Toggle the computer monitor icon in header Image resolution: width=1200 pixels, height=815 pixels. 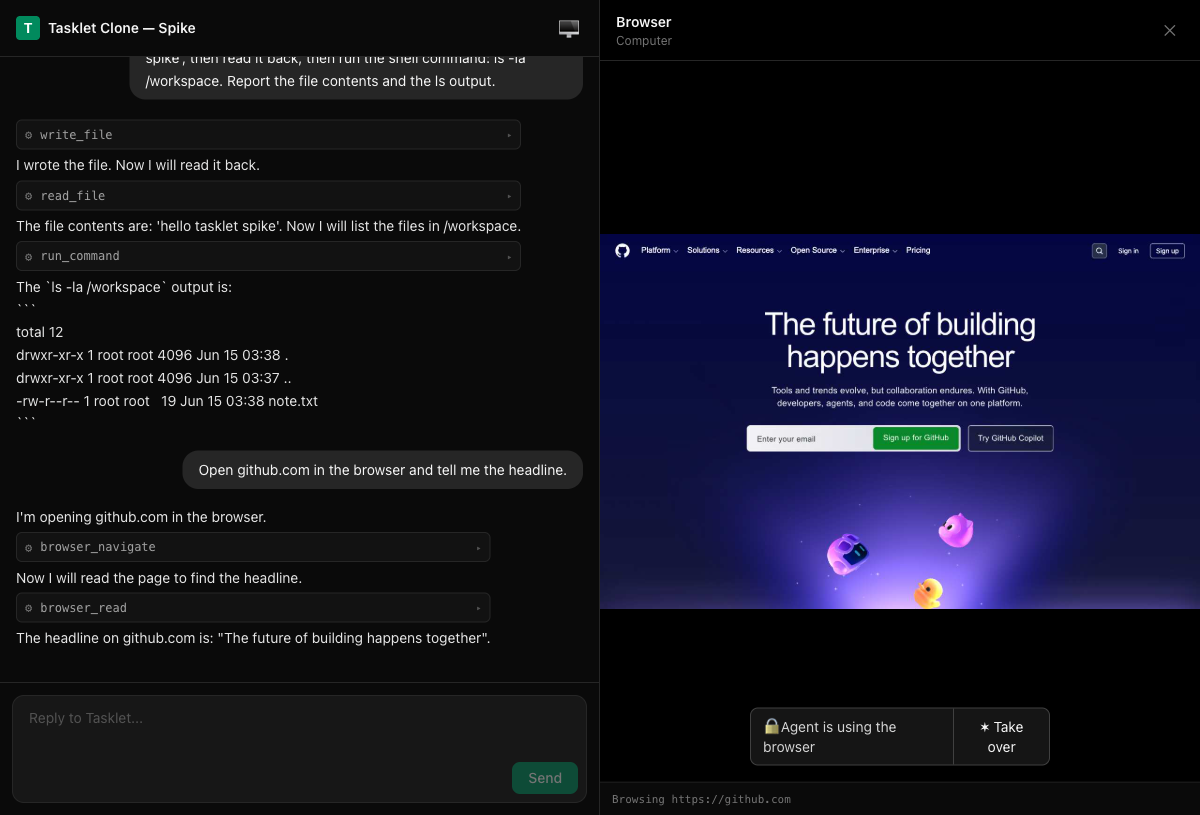click(569, 28)
